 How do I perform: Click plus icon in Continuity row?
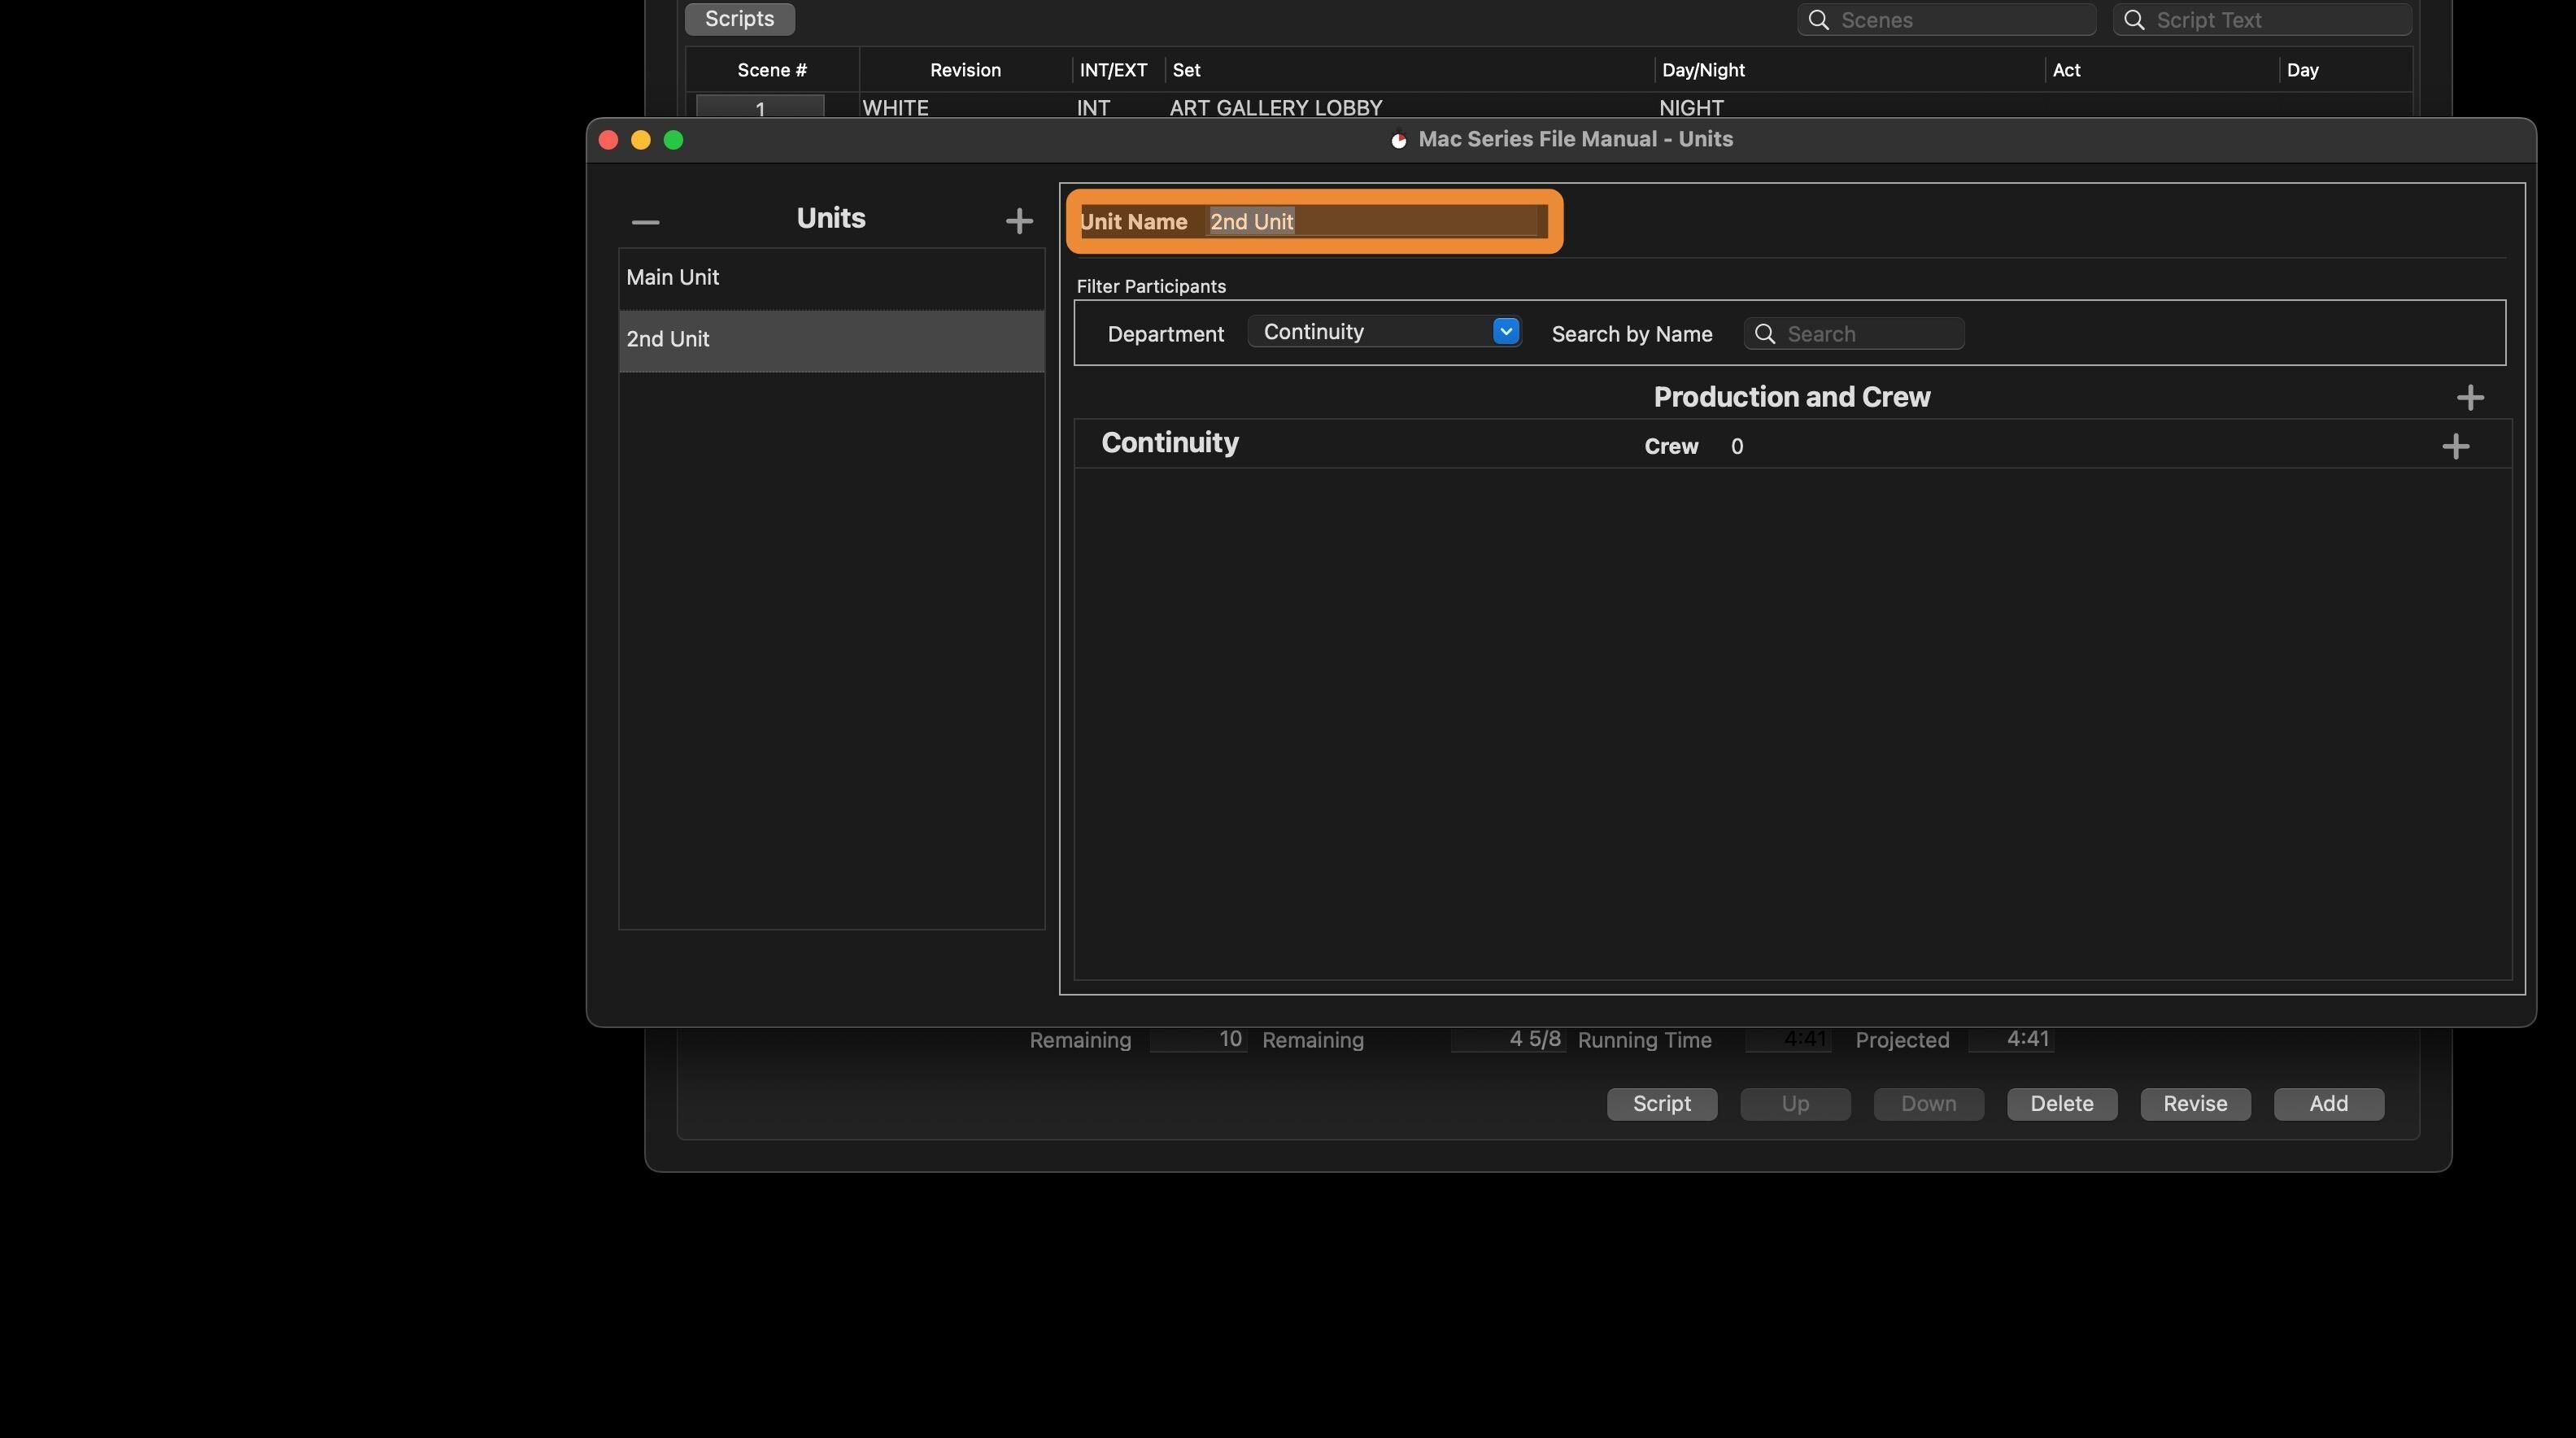(2455, 446)
